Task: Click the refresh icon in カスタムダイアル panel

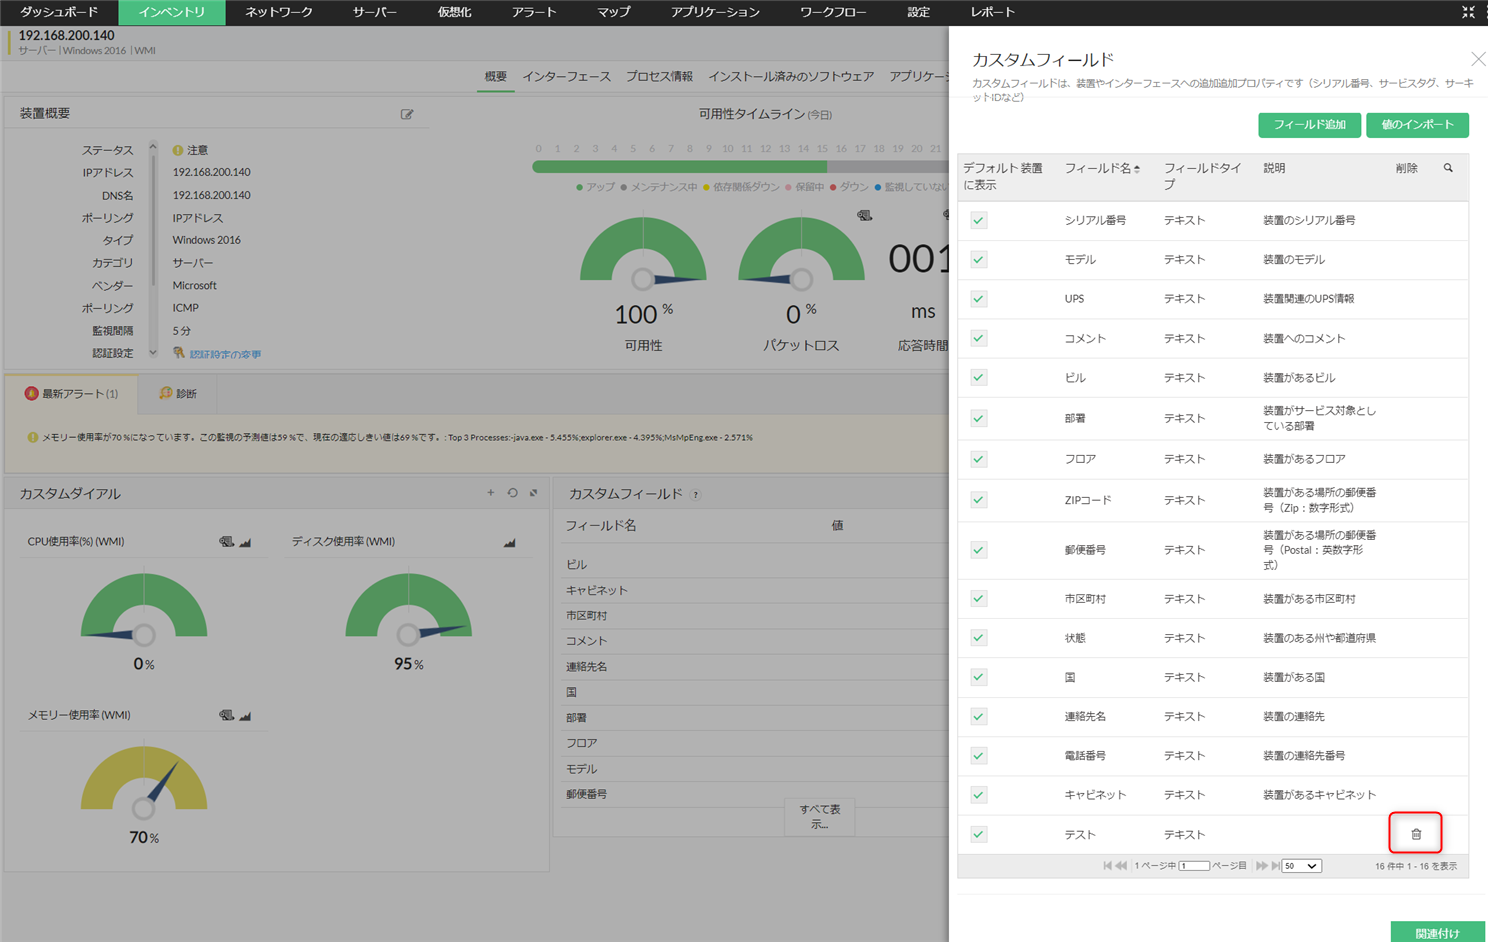Action: (512, 493)
